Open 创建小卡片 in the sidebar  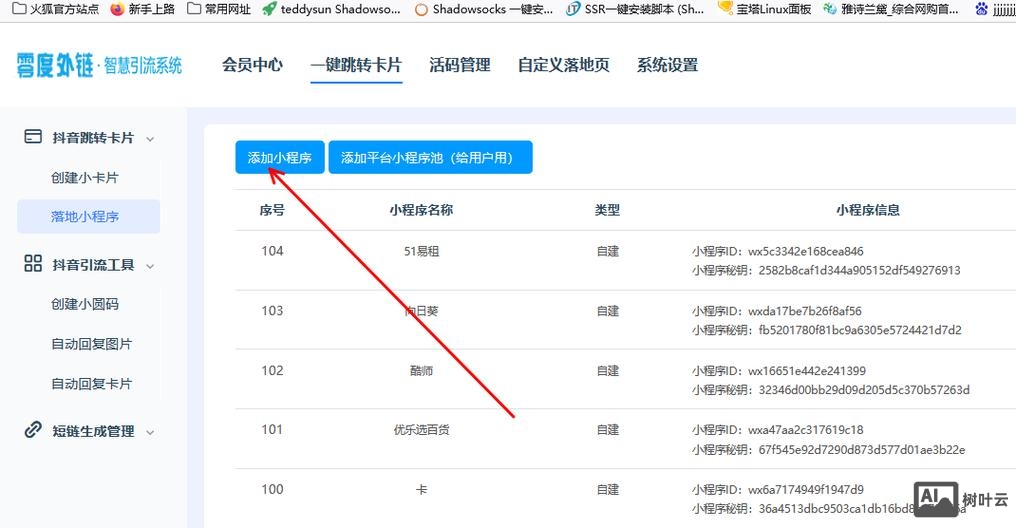85,178
